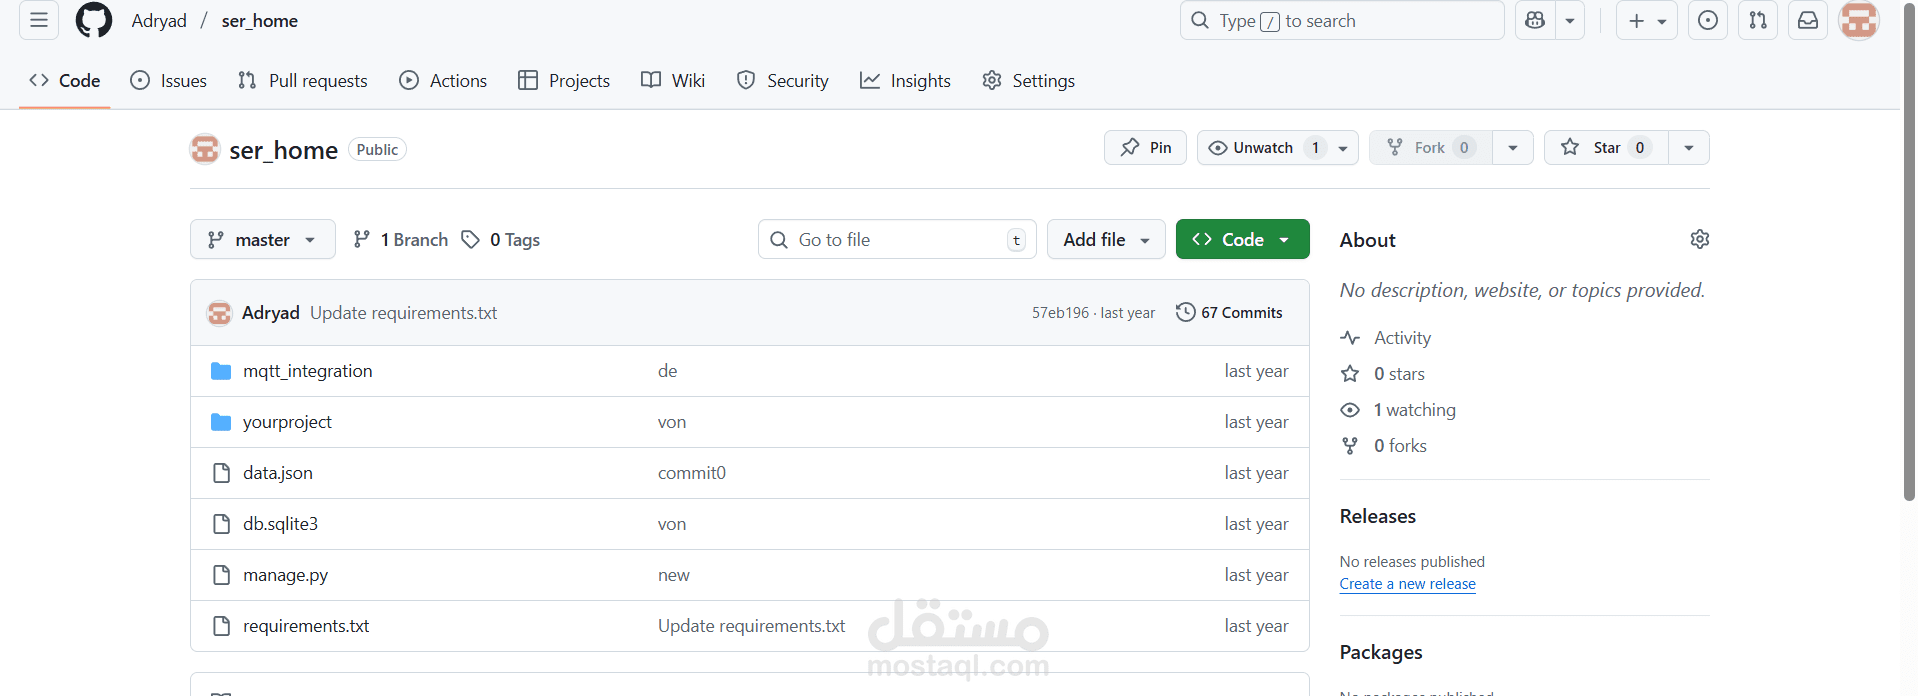Image resolution: width=1918 pixels, height=696 pixels.
Task: Star the ser_home repository
Action: (x=1606, y=148)
